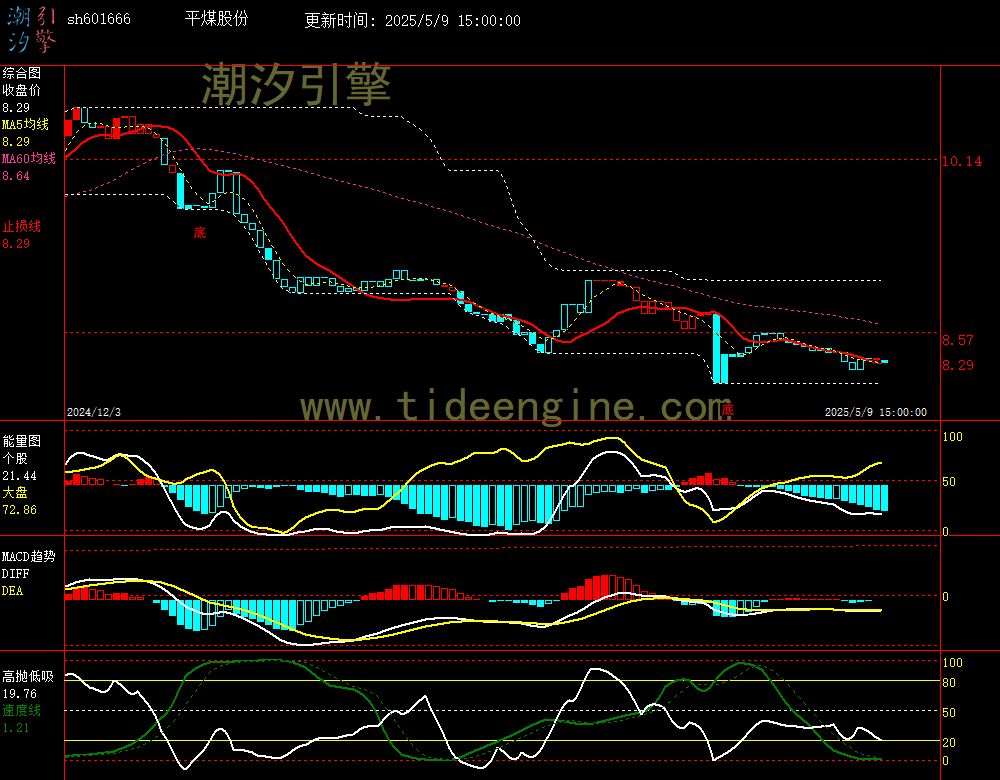Click the 收盘价 legend label
This screenshot has height=780, width=1000.
pos(22,90)
